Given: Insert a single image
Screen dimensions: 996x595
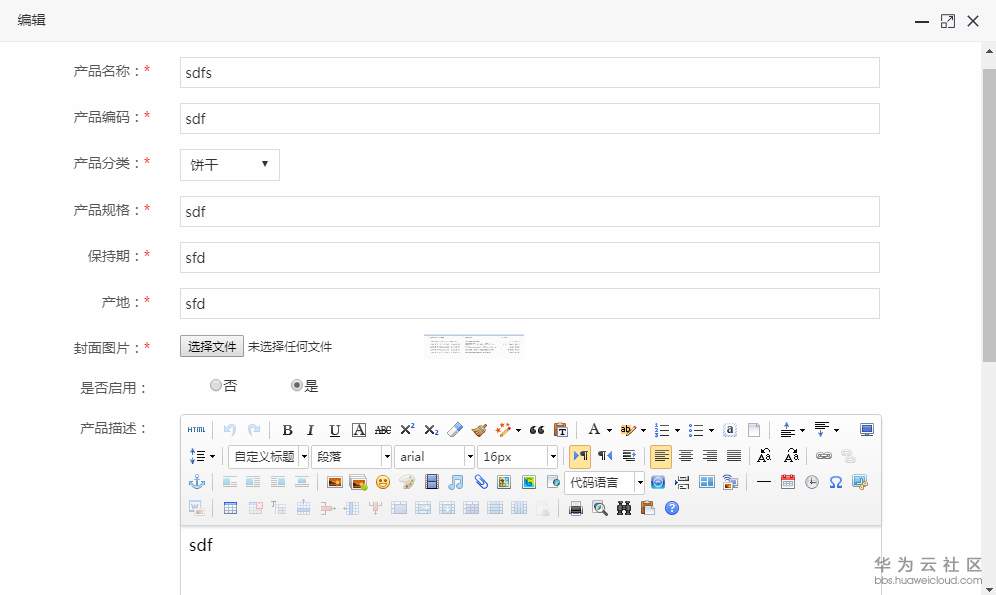Looking at the screenshot, I should point(335,482).
